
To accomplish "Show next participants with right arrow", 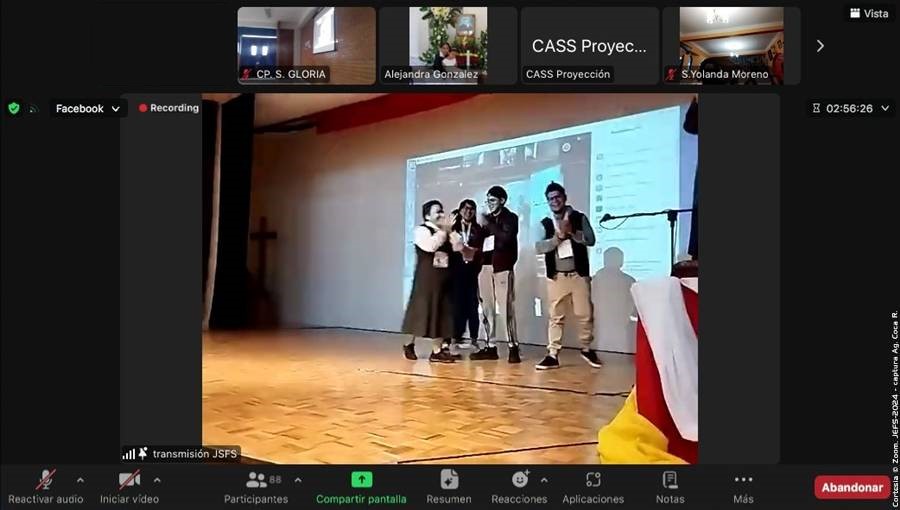I will [x=820, y=46].
